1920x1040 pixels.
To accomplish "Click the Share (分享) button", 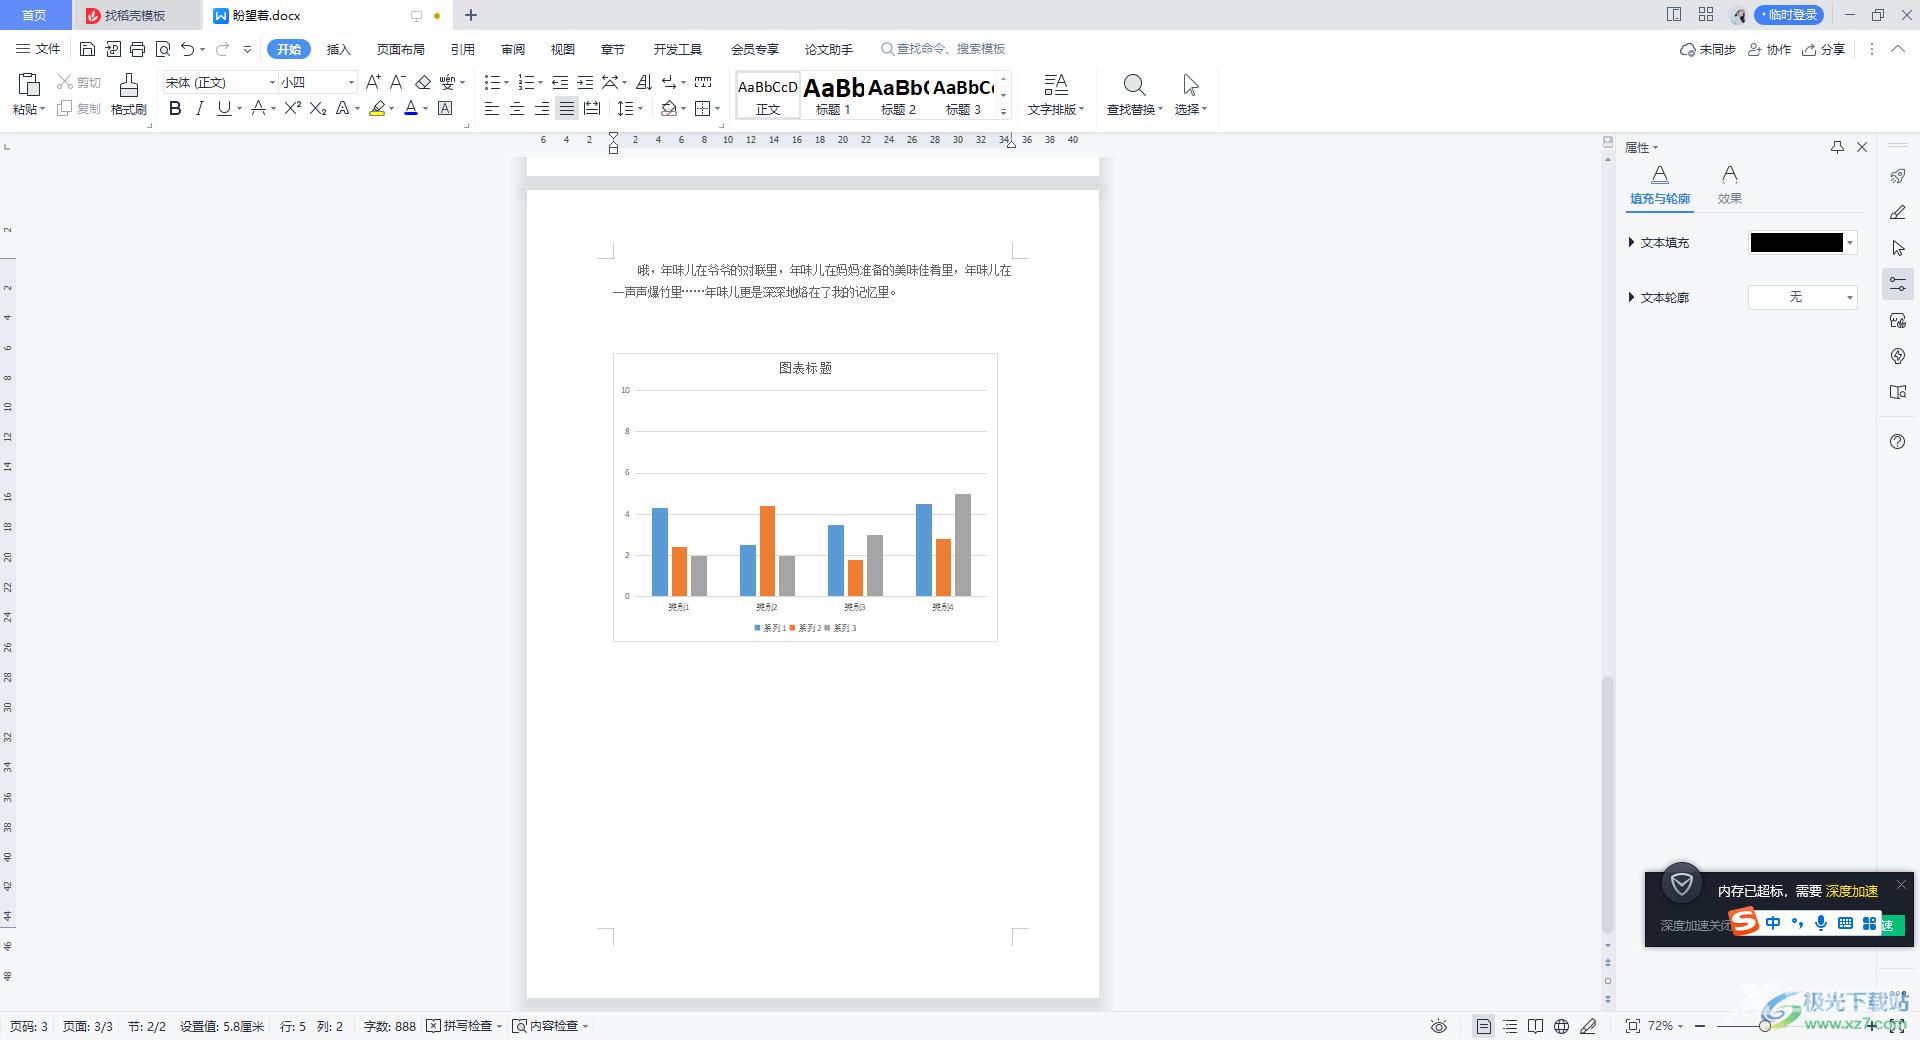I will click(x=1823, y=49).
